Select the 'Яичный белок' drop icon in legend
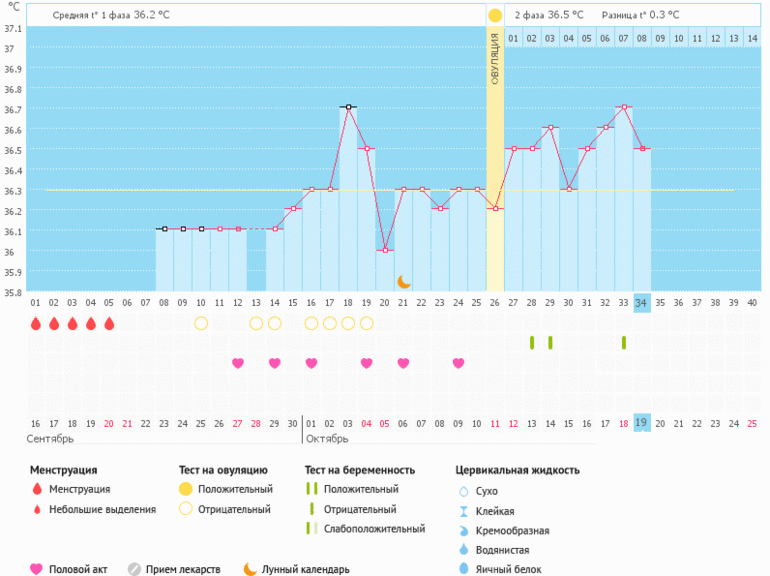Screen dimensions: 770x576 pos(462,569)
